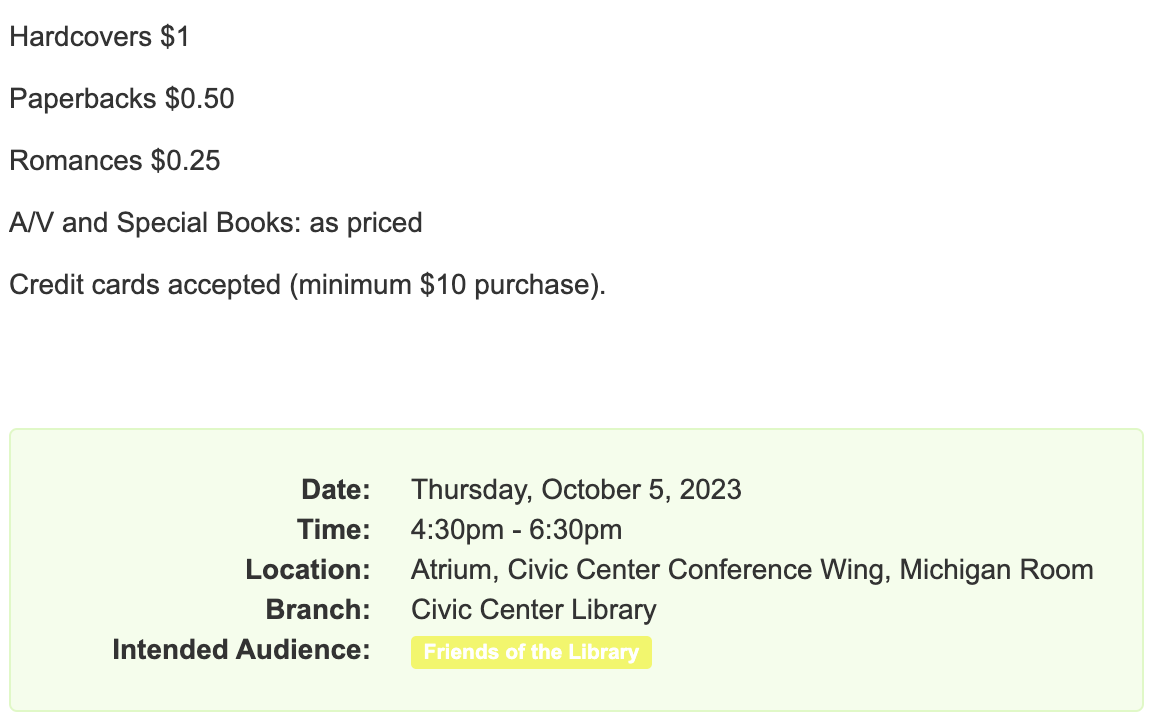Click the Date: label
Image resolution: width=1158 pixels, height=722 pixels.
pyautogui.click(x=336, y=489)
